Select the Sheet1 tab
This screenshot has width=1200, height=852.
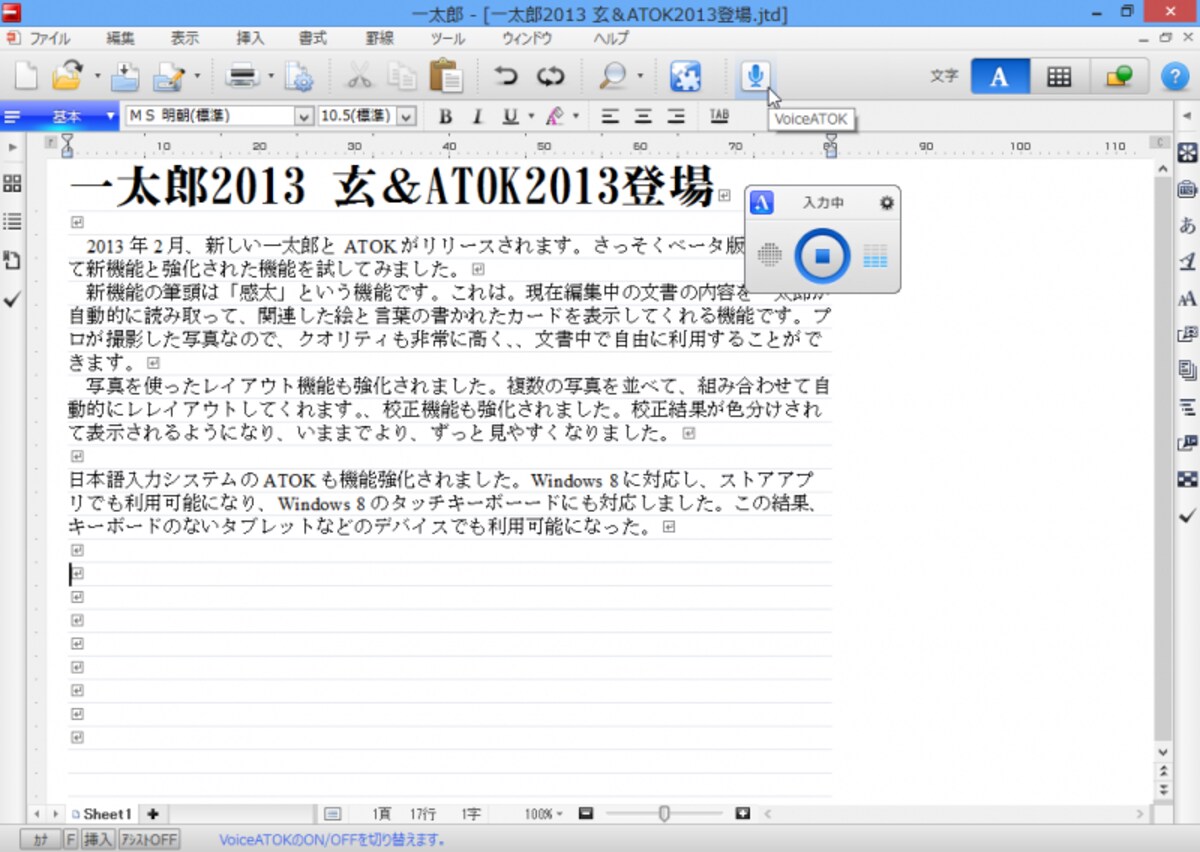101,814
